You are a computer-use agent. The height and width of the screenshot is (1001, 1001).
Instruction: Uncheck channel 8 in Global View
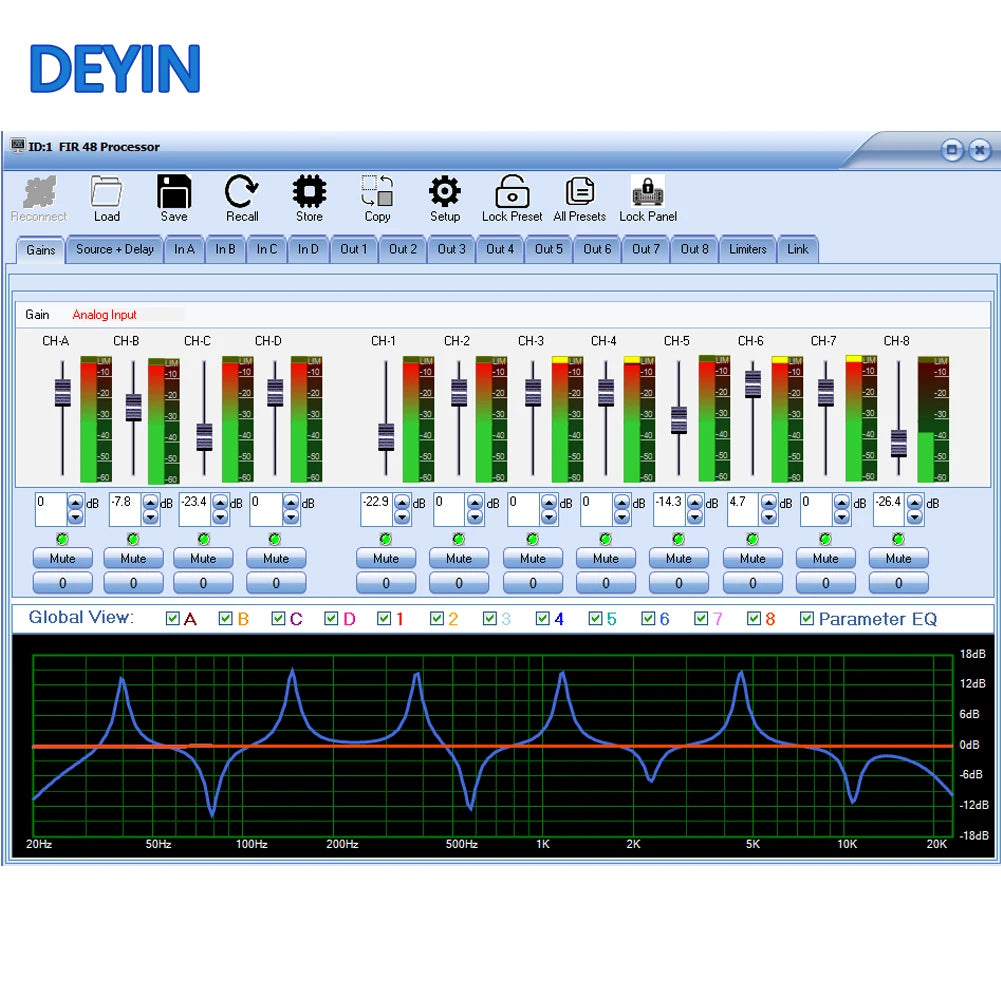click(x=754, y=619)
